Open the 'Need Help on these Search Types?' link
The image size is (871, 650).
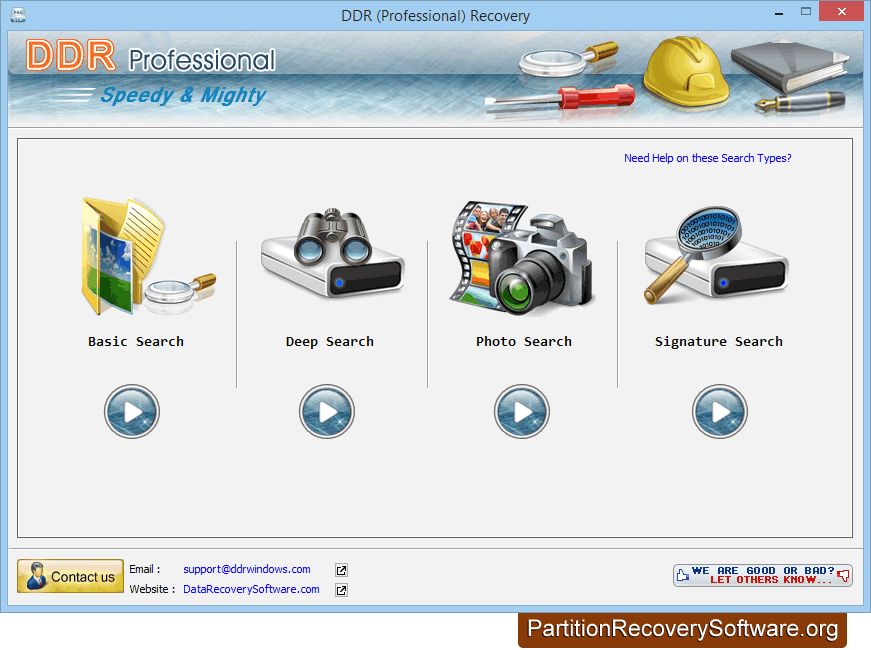tap(707, 158)
